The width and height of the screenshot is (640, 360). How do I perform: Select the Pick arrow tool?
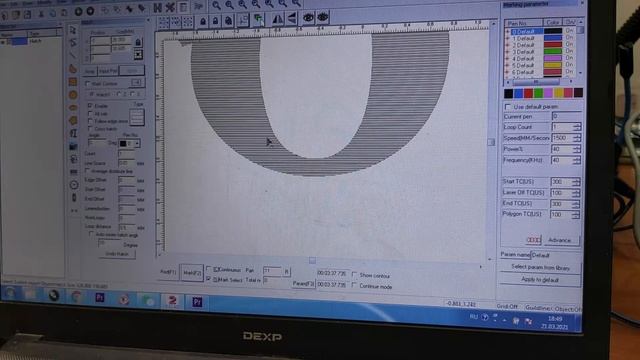click(x=73, y=30)
